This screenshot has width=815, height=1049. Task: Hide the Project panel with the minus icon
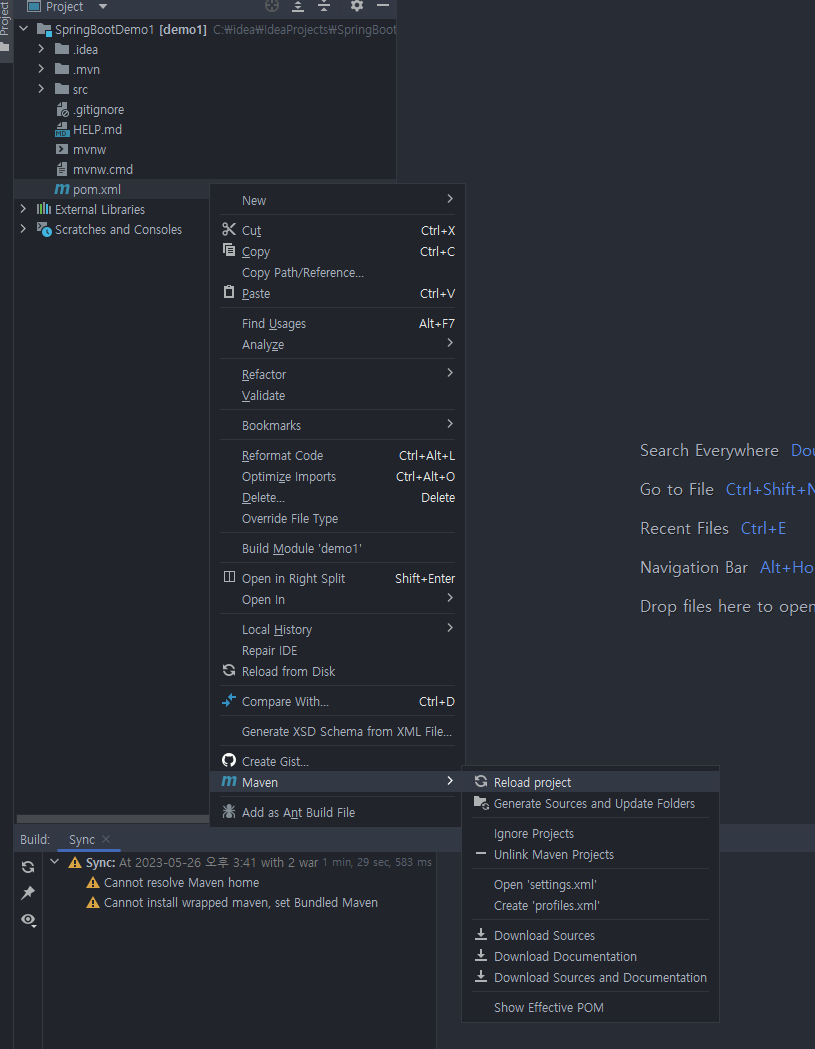coord(383,6)
